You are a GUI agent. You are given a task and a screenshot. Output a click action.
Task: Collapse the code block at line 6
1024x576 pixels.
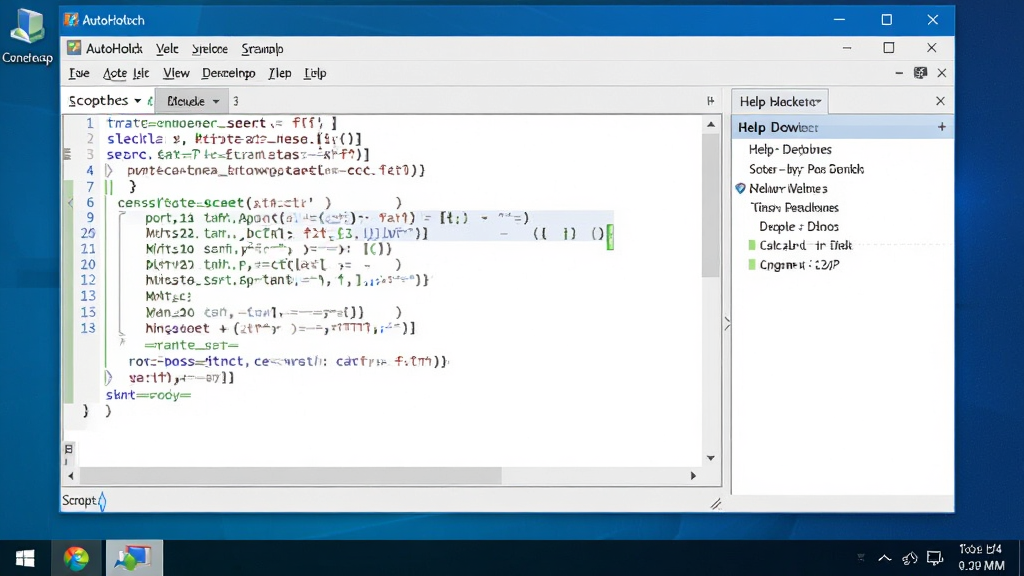71,202
